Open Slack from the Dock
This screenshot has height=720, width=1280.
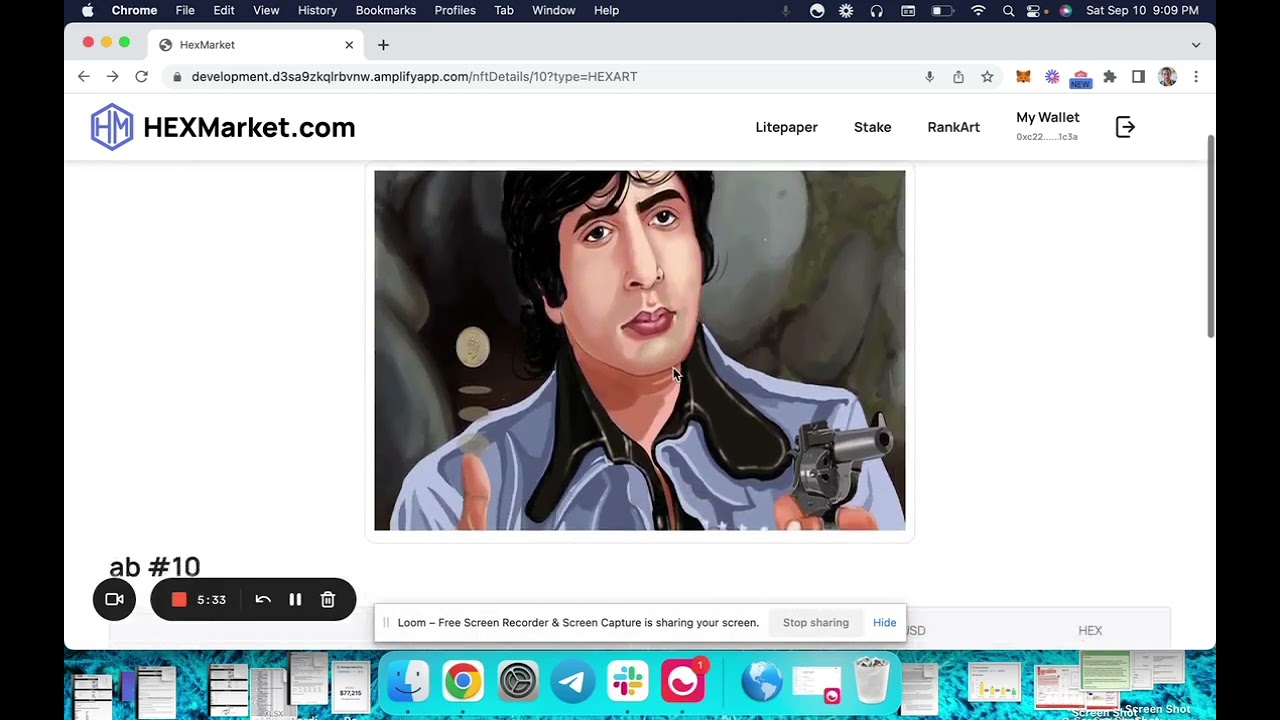628,682
